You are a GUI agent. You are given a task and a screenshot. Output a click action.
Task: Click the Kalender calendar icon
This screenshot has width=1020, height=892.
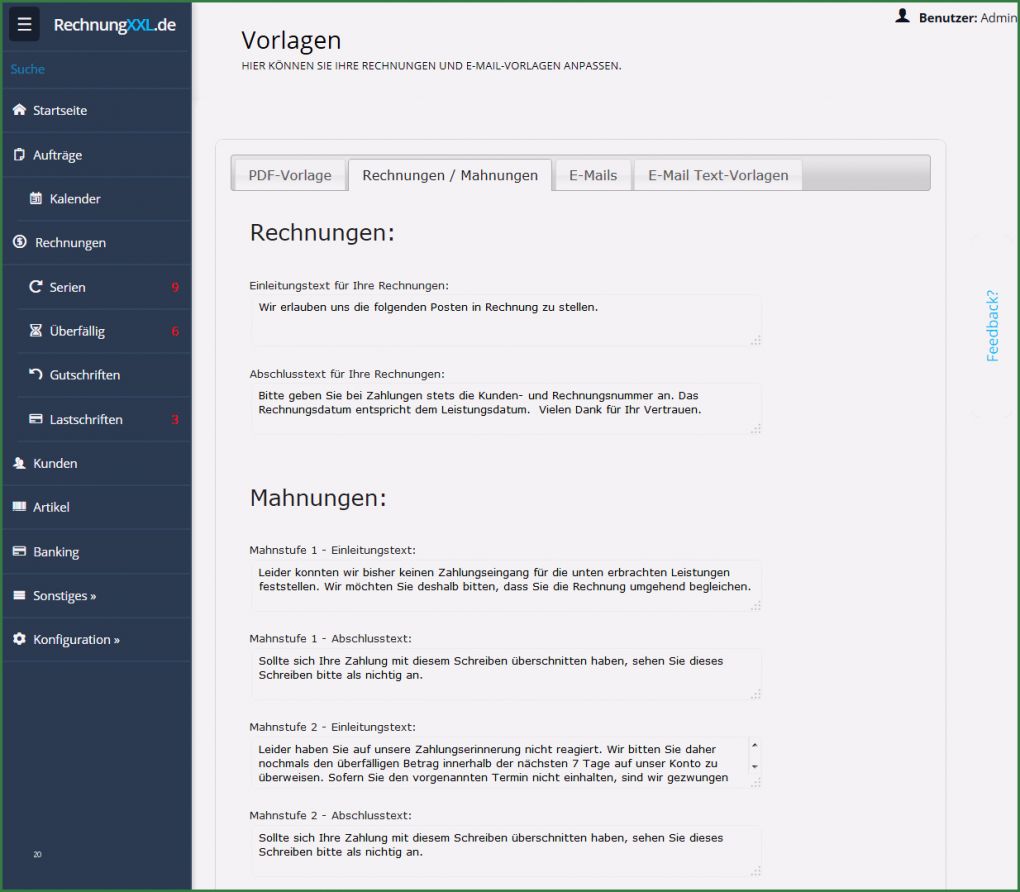(36, 199)
